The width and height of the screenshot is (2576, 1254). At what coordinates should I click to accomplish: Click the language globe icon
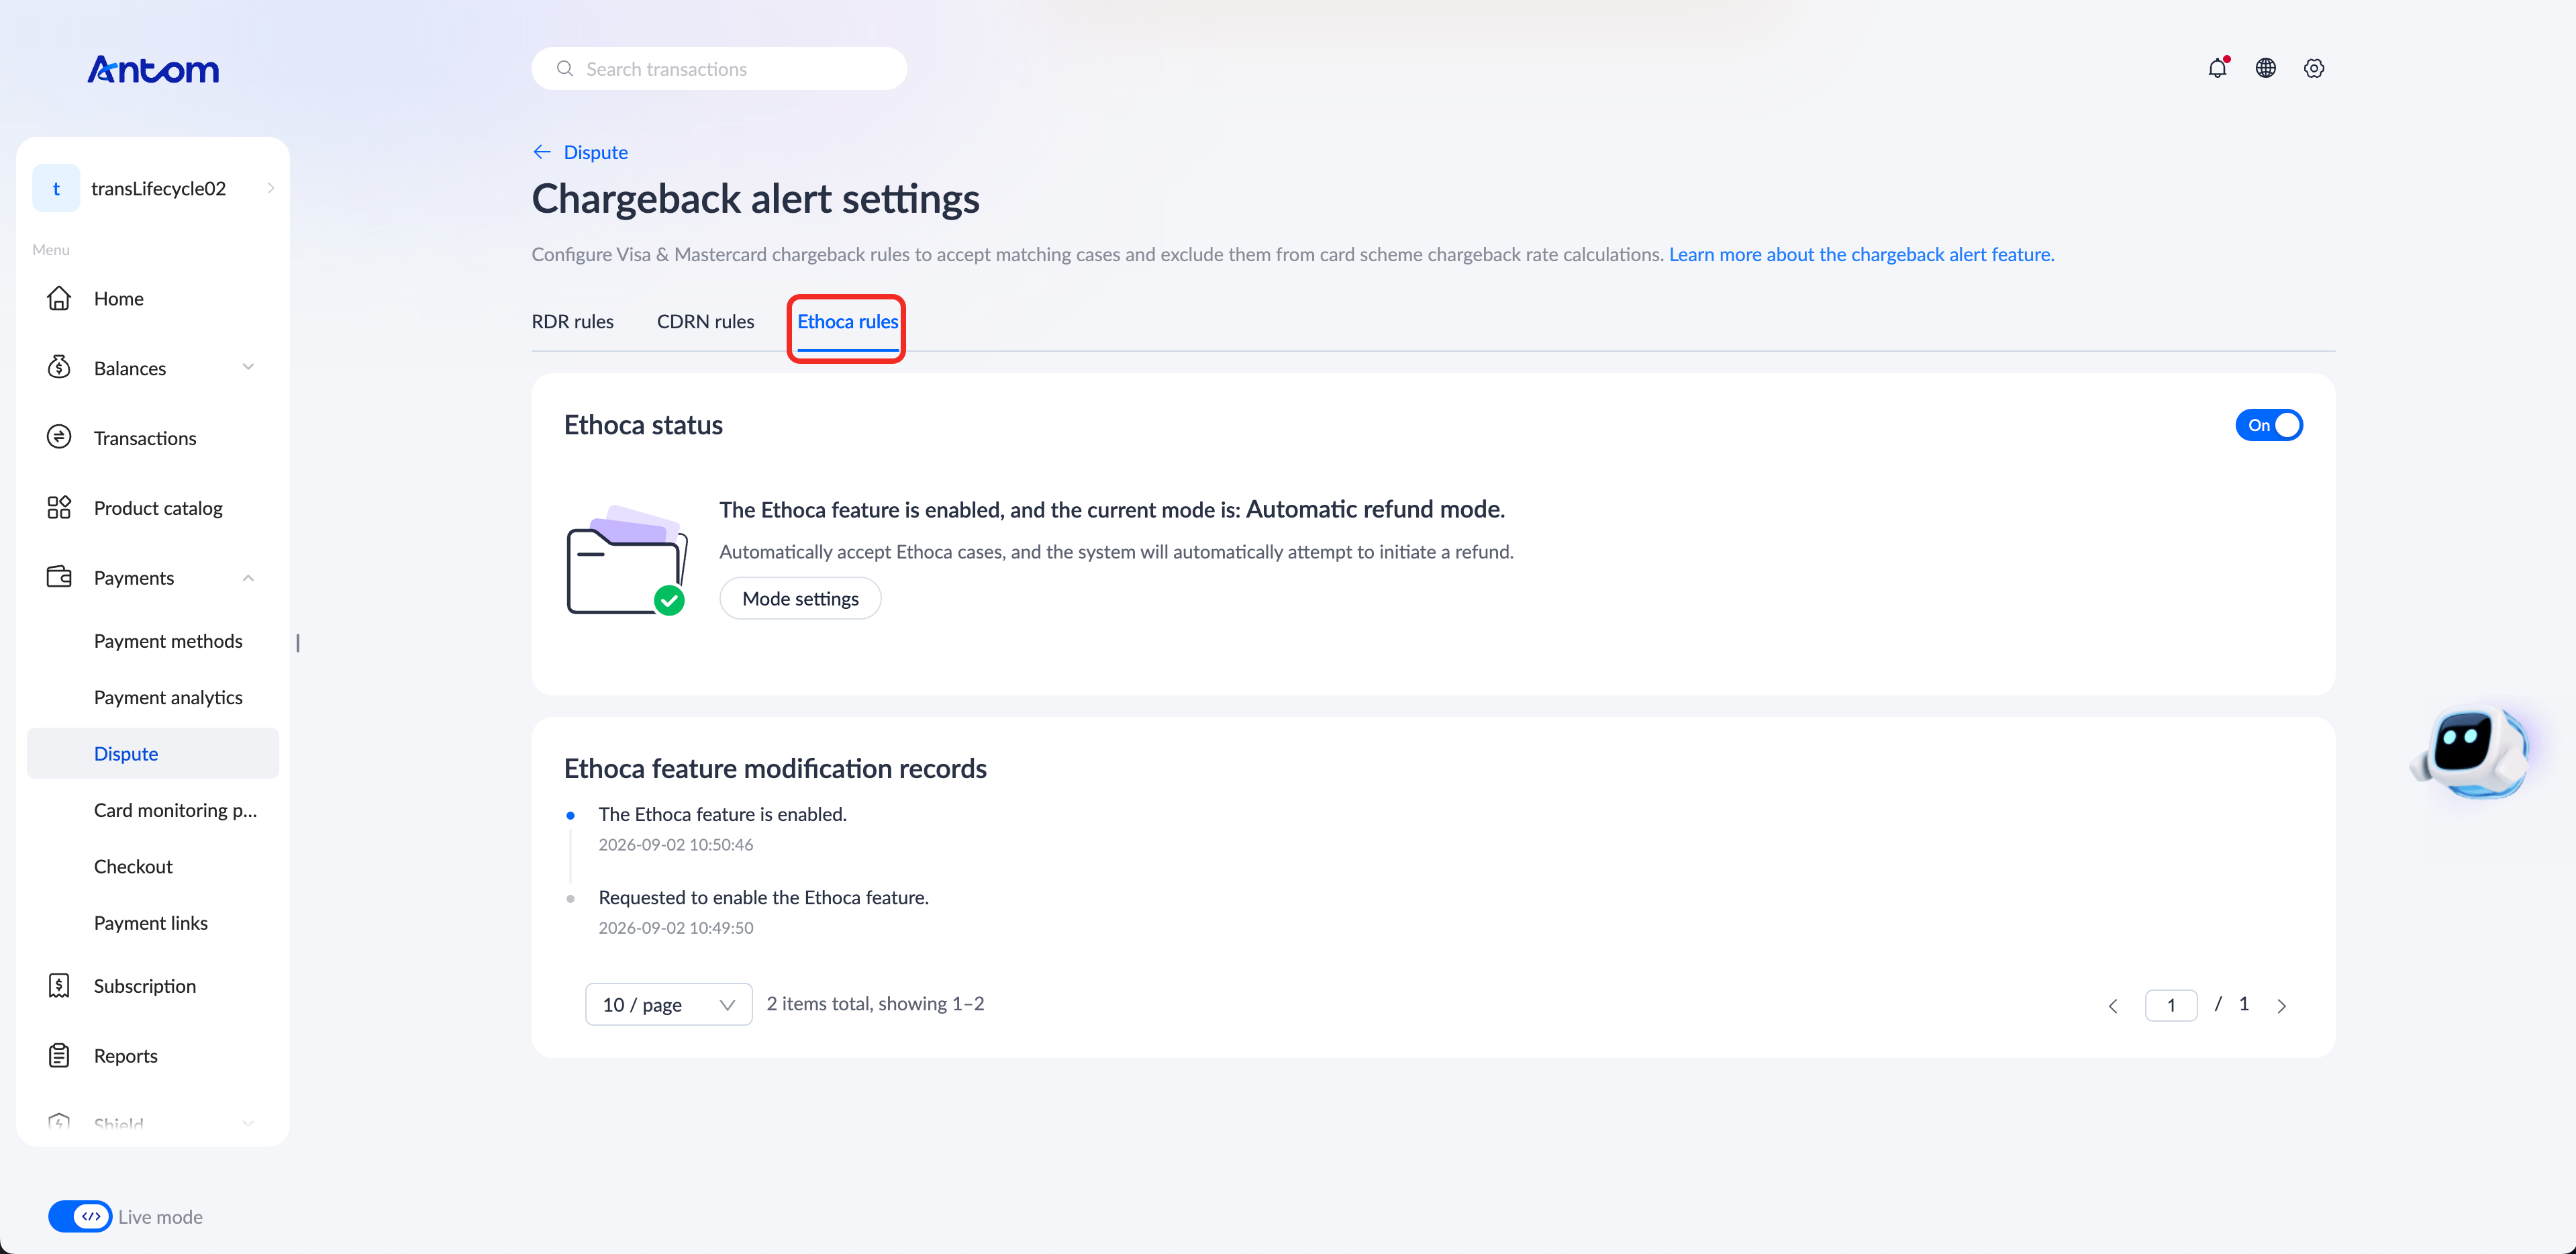pyautogui.click(x=2266, y=68)
